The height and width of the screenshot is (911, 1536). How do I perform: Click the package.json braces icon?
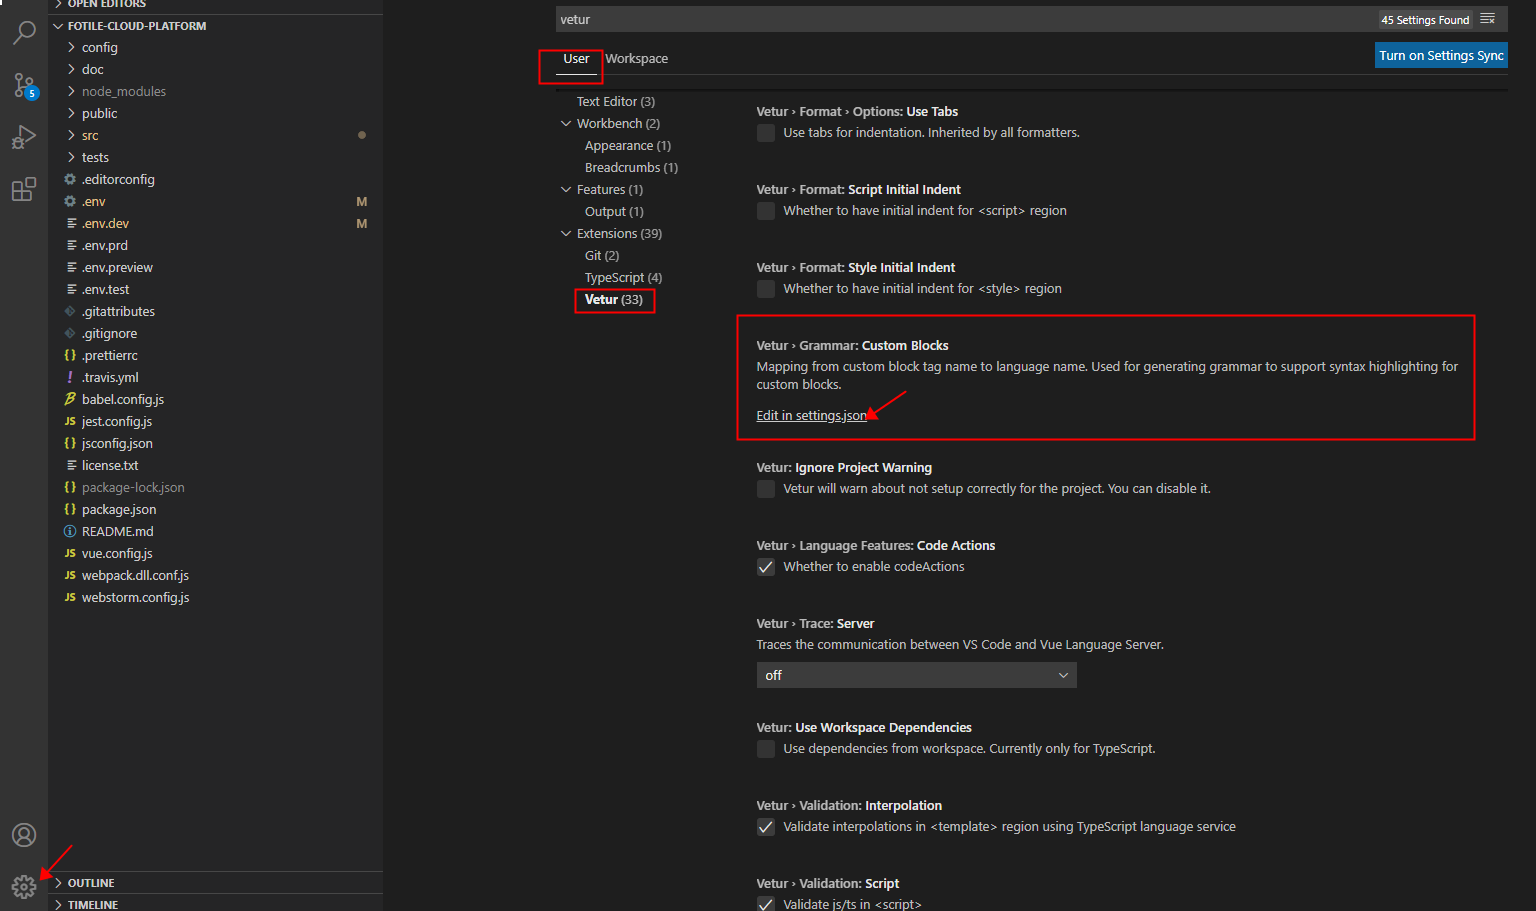[x=70, y=509]
